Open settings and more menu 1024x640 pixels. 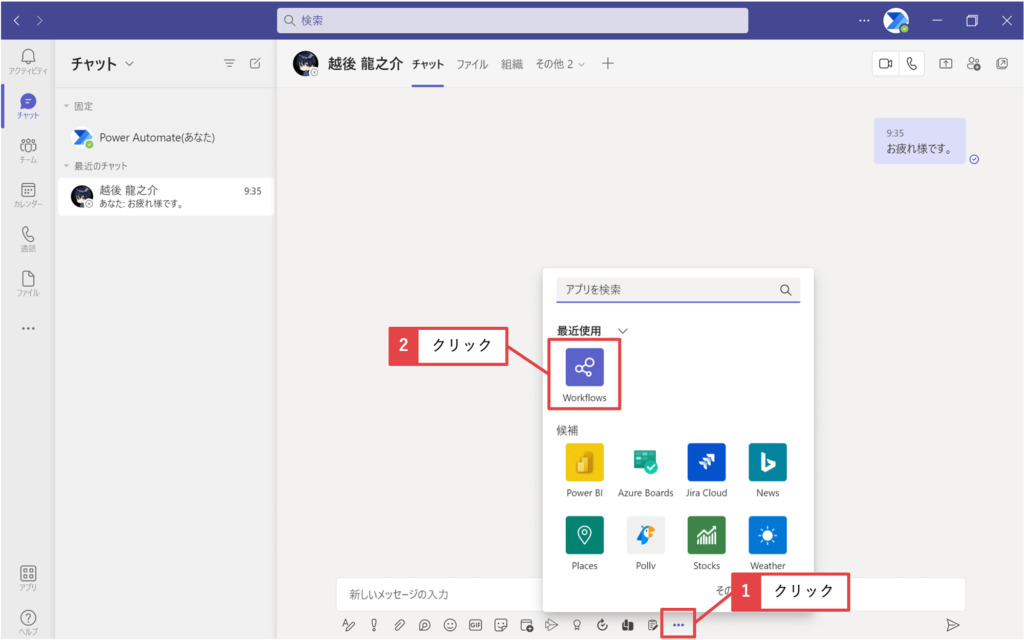[x=864, y=20]
